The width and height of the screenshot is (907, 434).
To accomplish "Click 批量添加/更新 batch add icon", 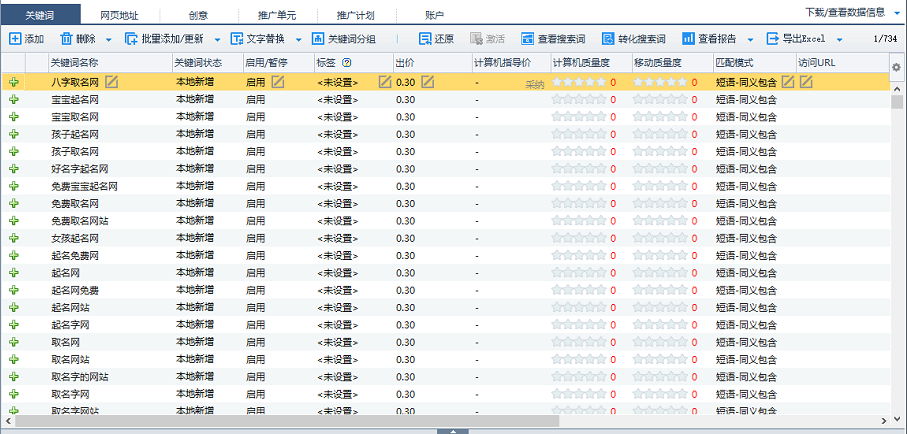I will click(132, 39).
